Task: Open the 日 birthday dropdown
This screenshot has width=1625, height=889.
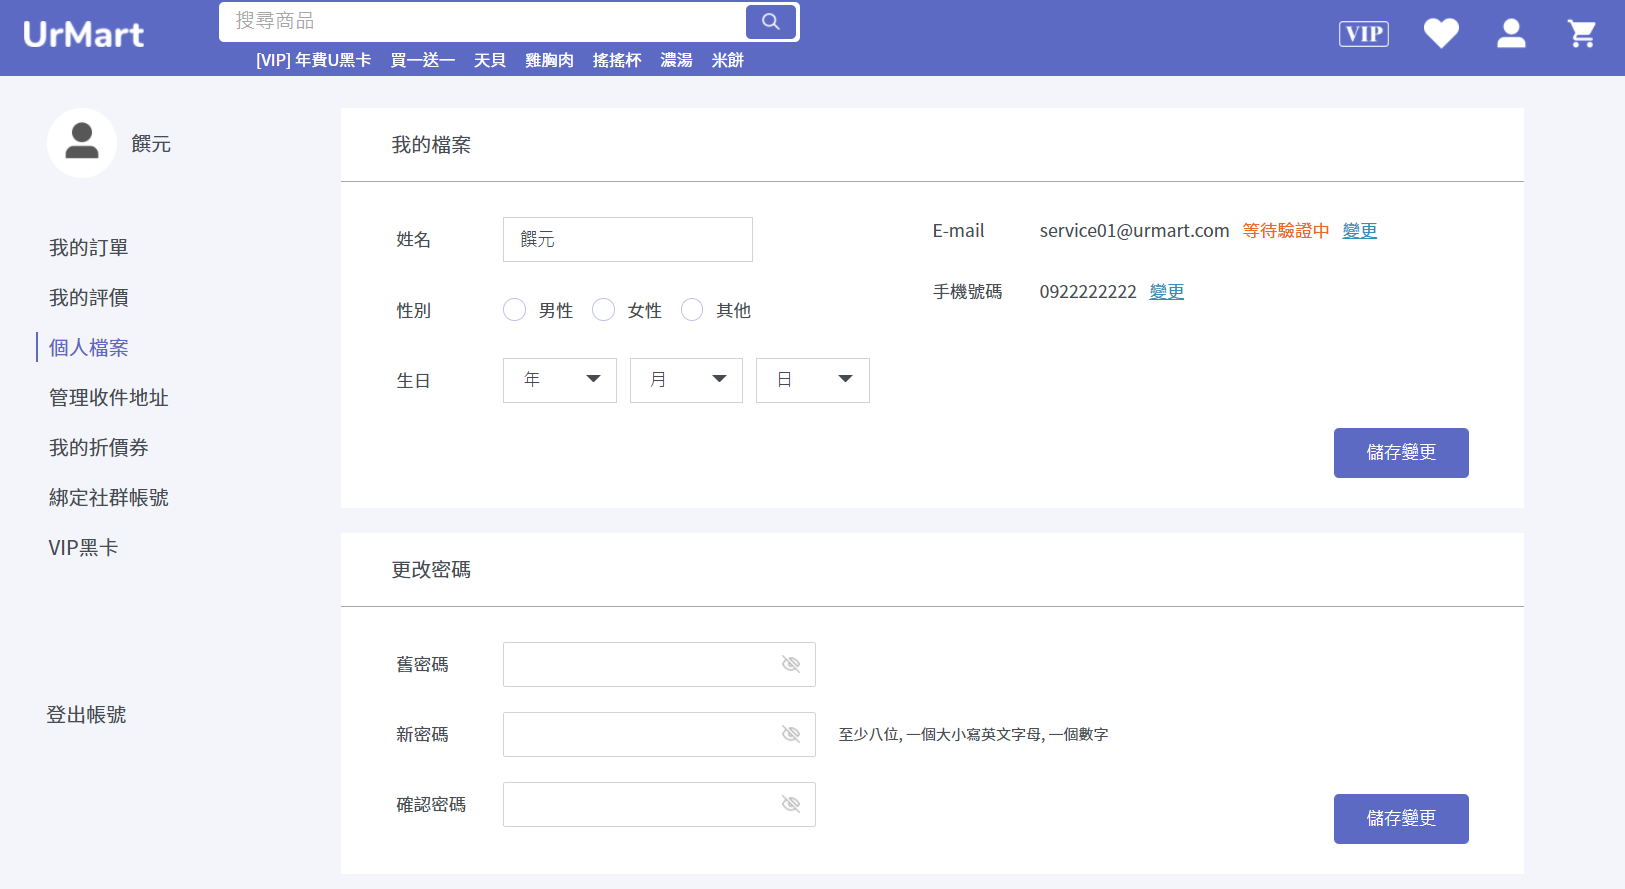Action: click(x=813, y=380)
